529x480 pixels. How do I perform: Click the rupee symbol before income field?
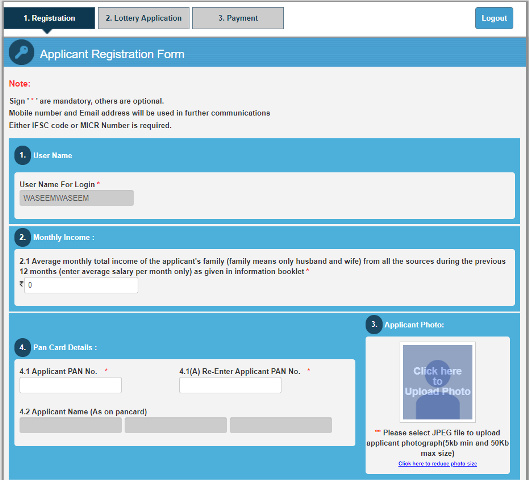[21, 284]
